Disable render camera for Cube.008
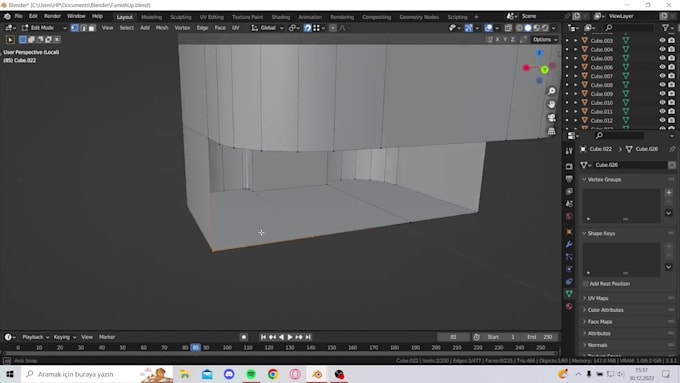Viewport: 680px width, 383px height. coord(671,85)
